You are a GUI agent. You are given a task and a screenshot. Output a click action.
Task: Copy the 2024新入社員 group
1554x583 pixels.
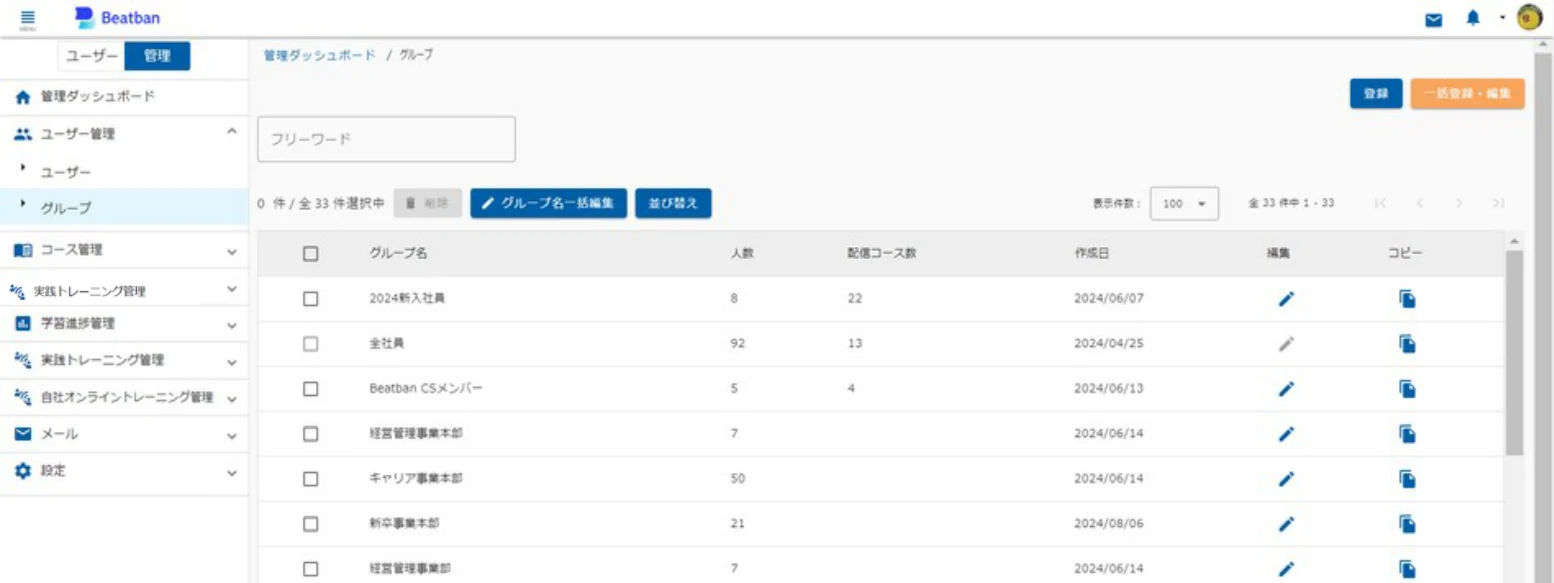(1407, 298)
